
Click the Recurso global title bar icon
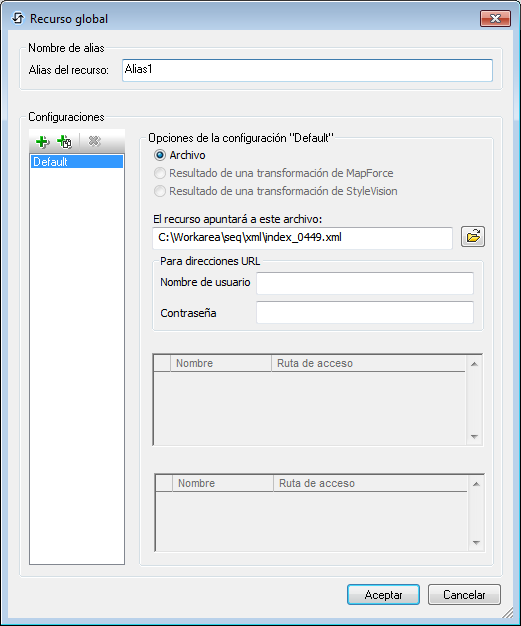click(x=18, y=18)
